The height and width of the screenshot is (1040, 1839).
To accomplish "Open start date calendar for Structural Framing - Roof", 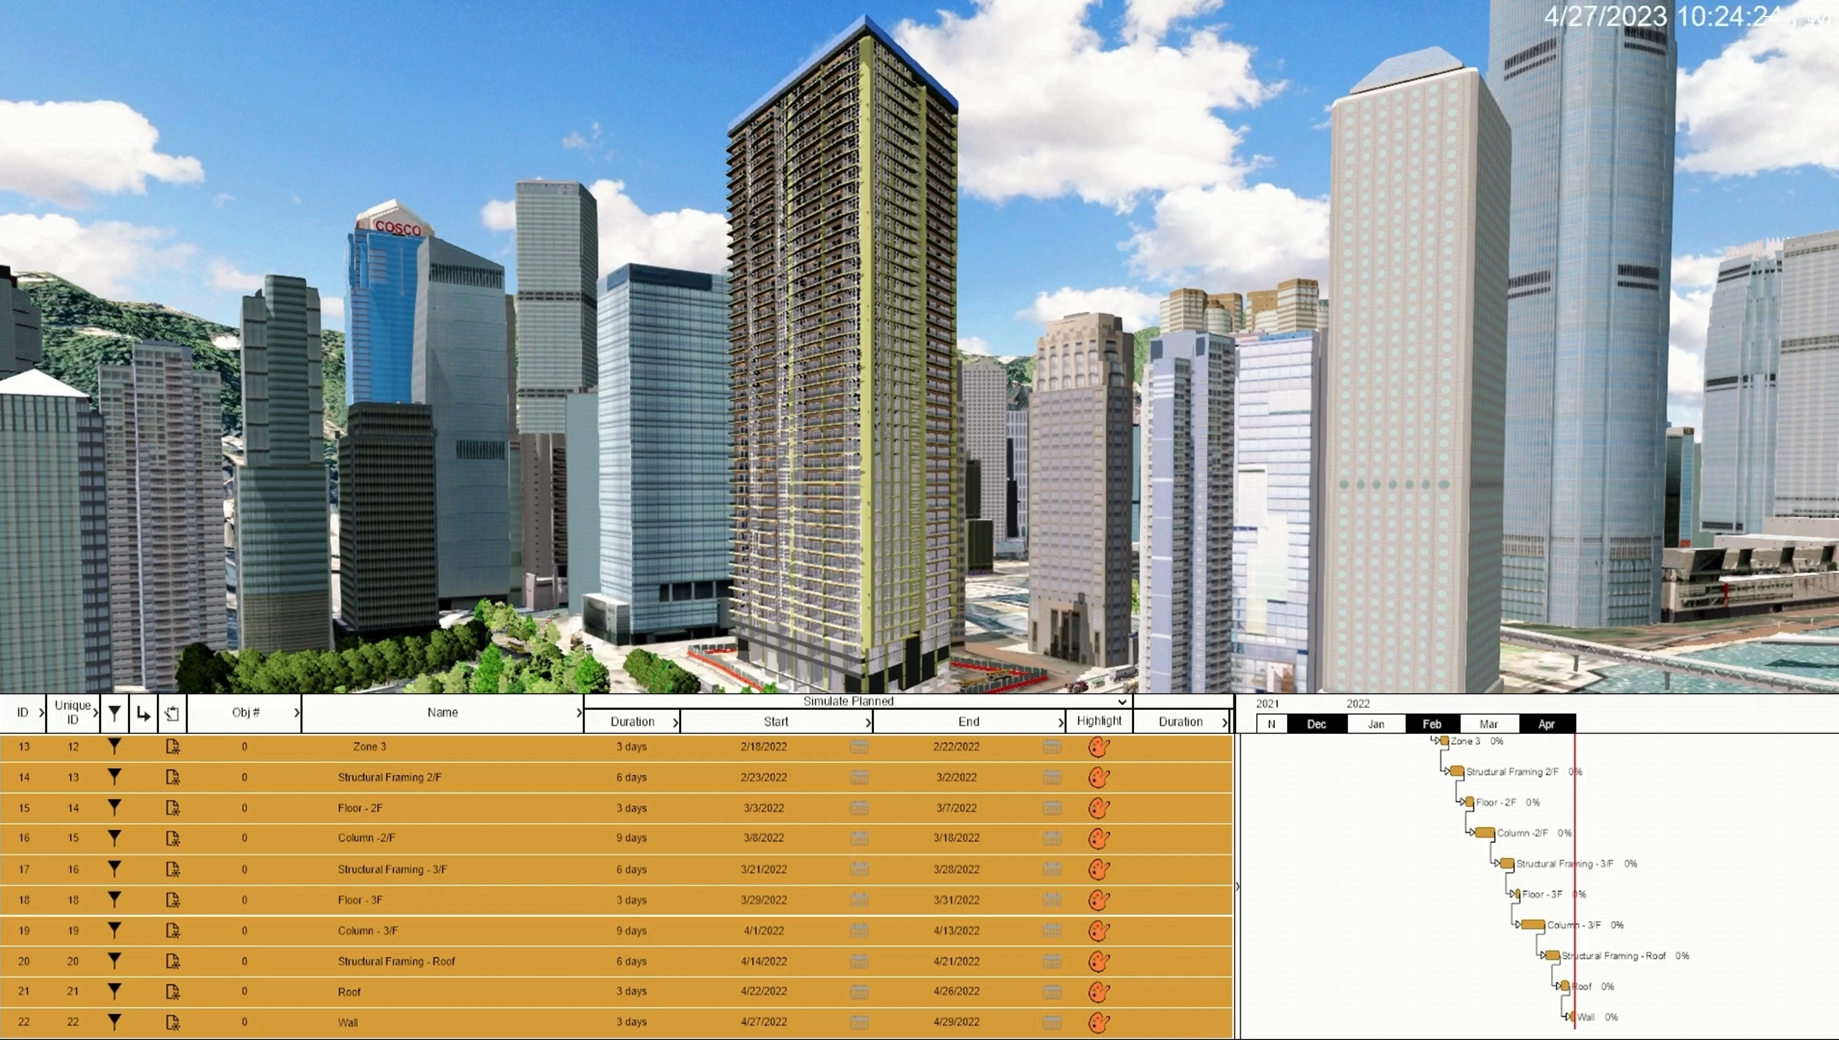I will tap(859, 961).
